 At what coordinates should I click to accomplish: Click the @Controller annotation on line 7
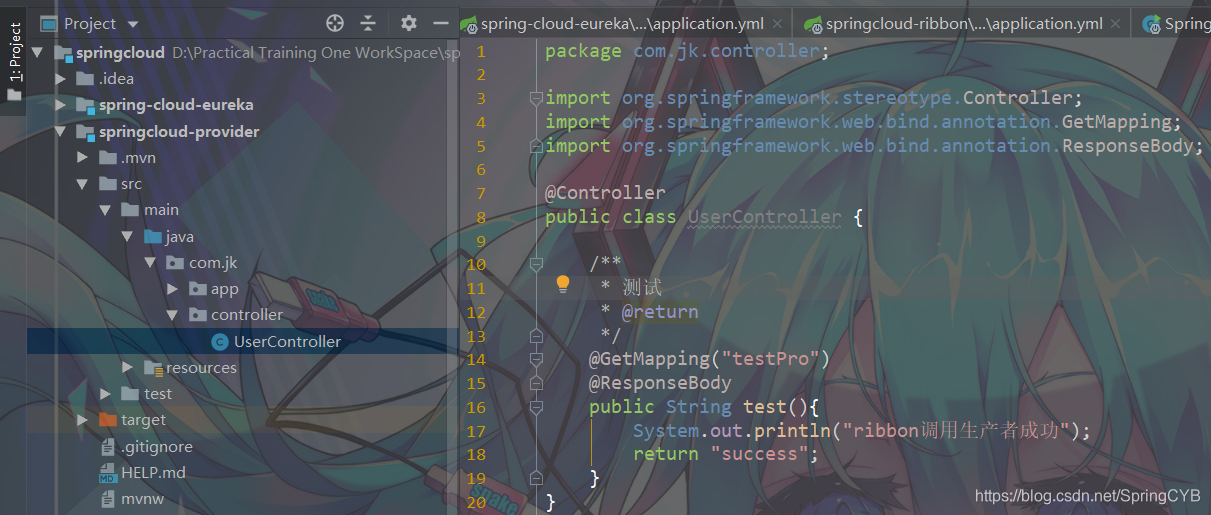click(x=605, y=193)
